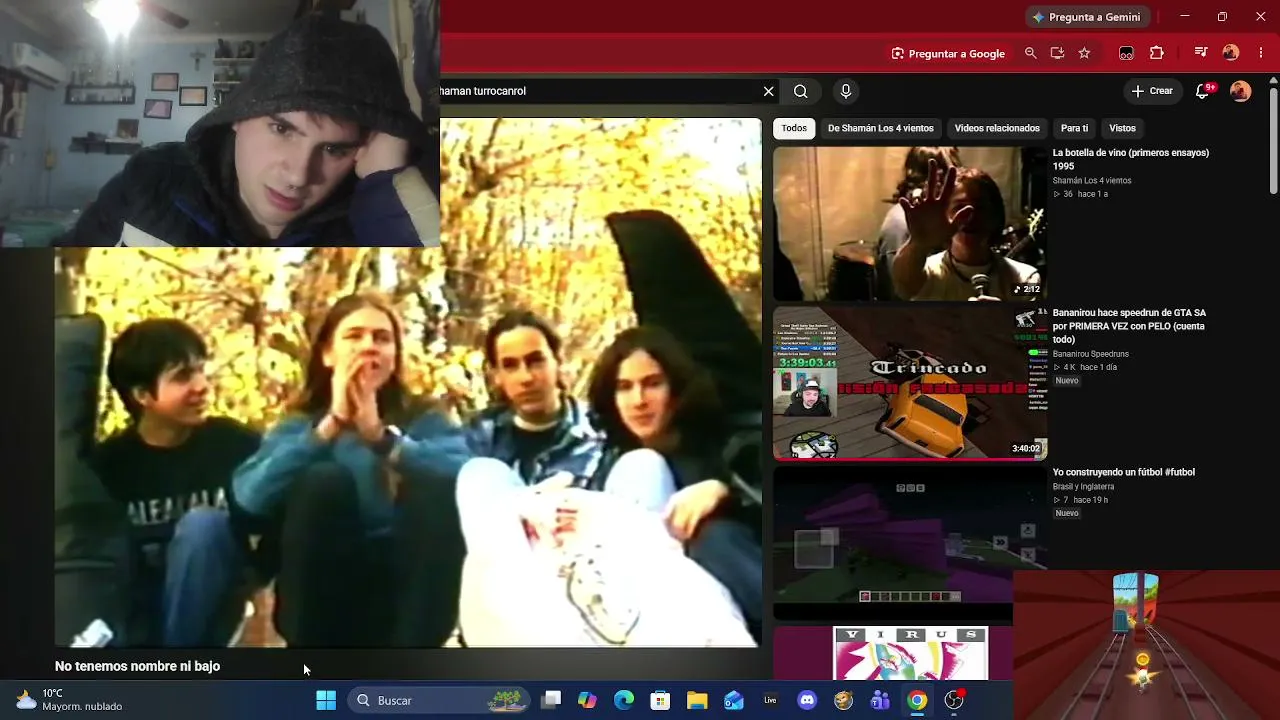Start voice search with microphone icon
1280x720 pixels.
[846, 91]
